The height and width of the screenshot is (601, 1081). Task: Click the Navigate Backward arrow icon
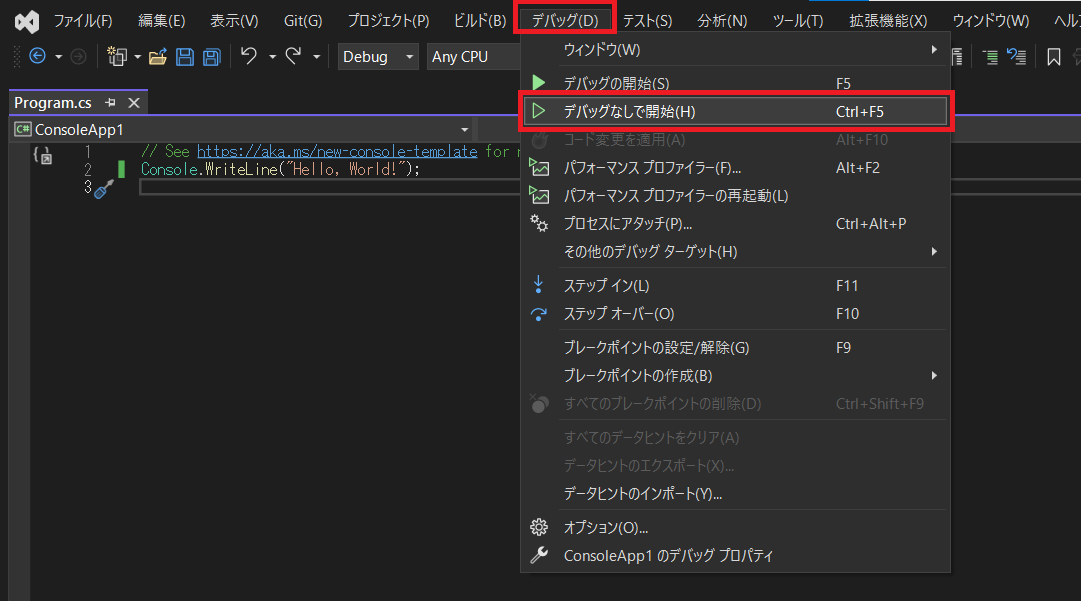coord(38,57)
